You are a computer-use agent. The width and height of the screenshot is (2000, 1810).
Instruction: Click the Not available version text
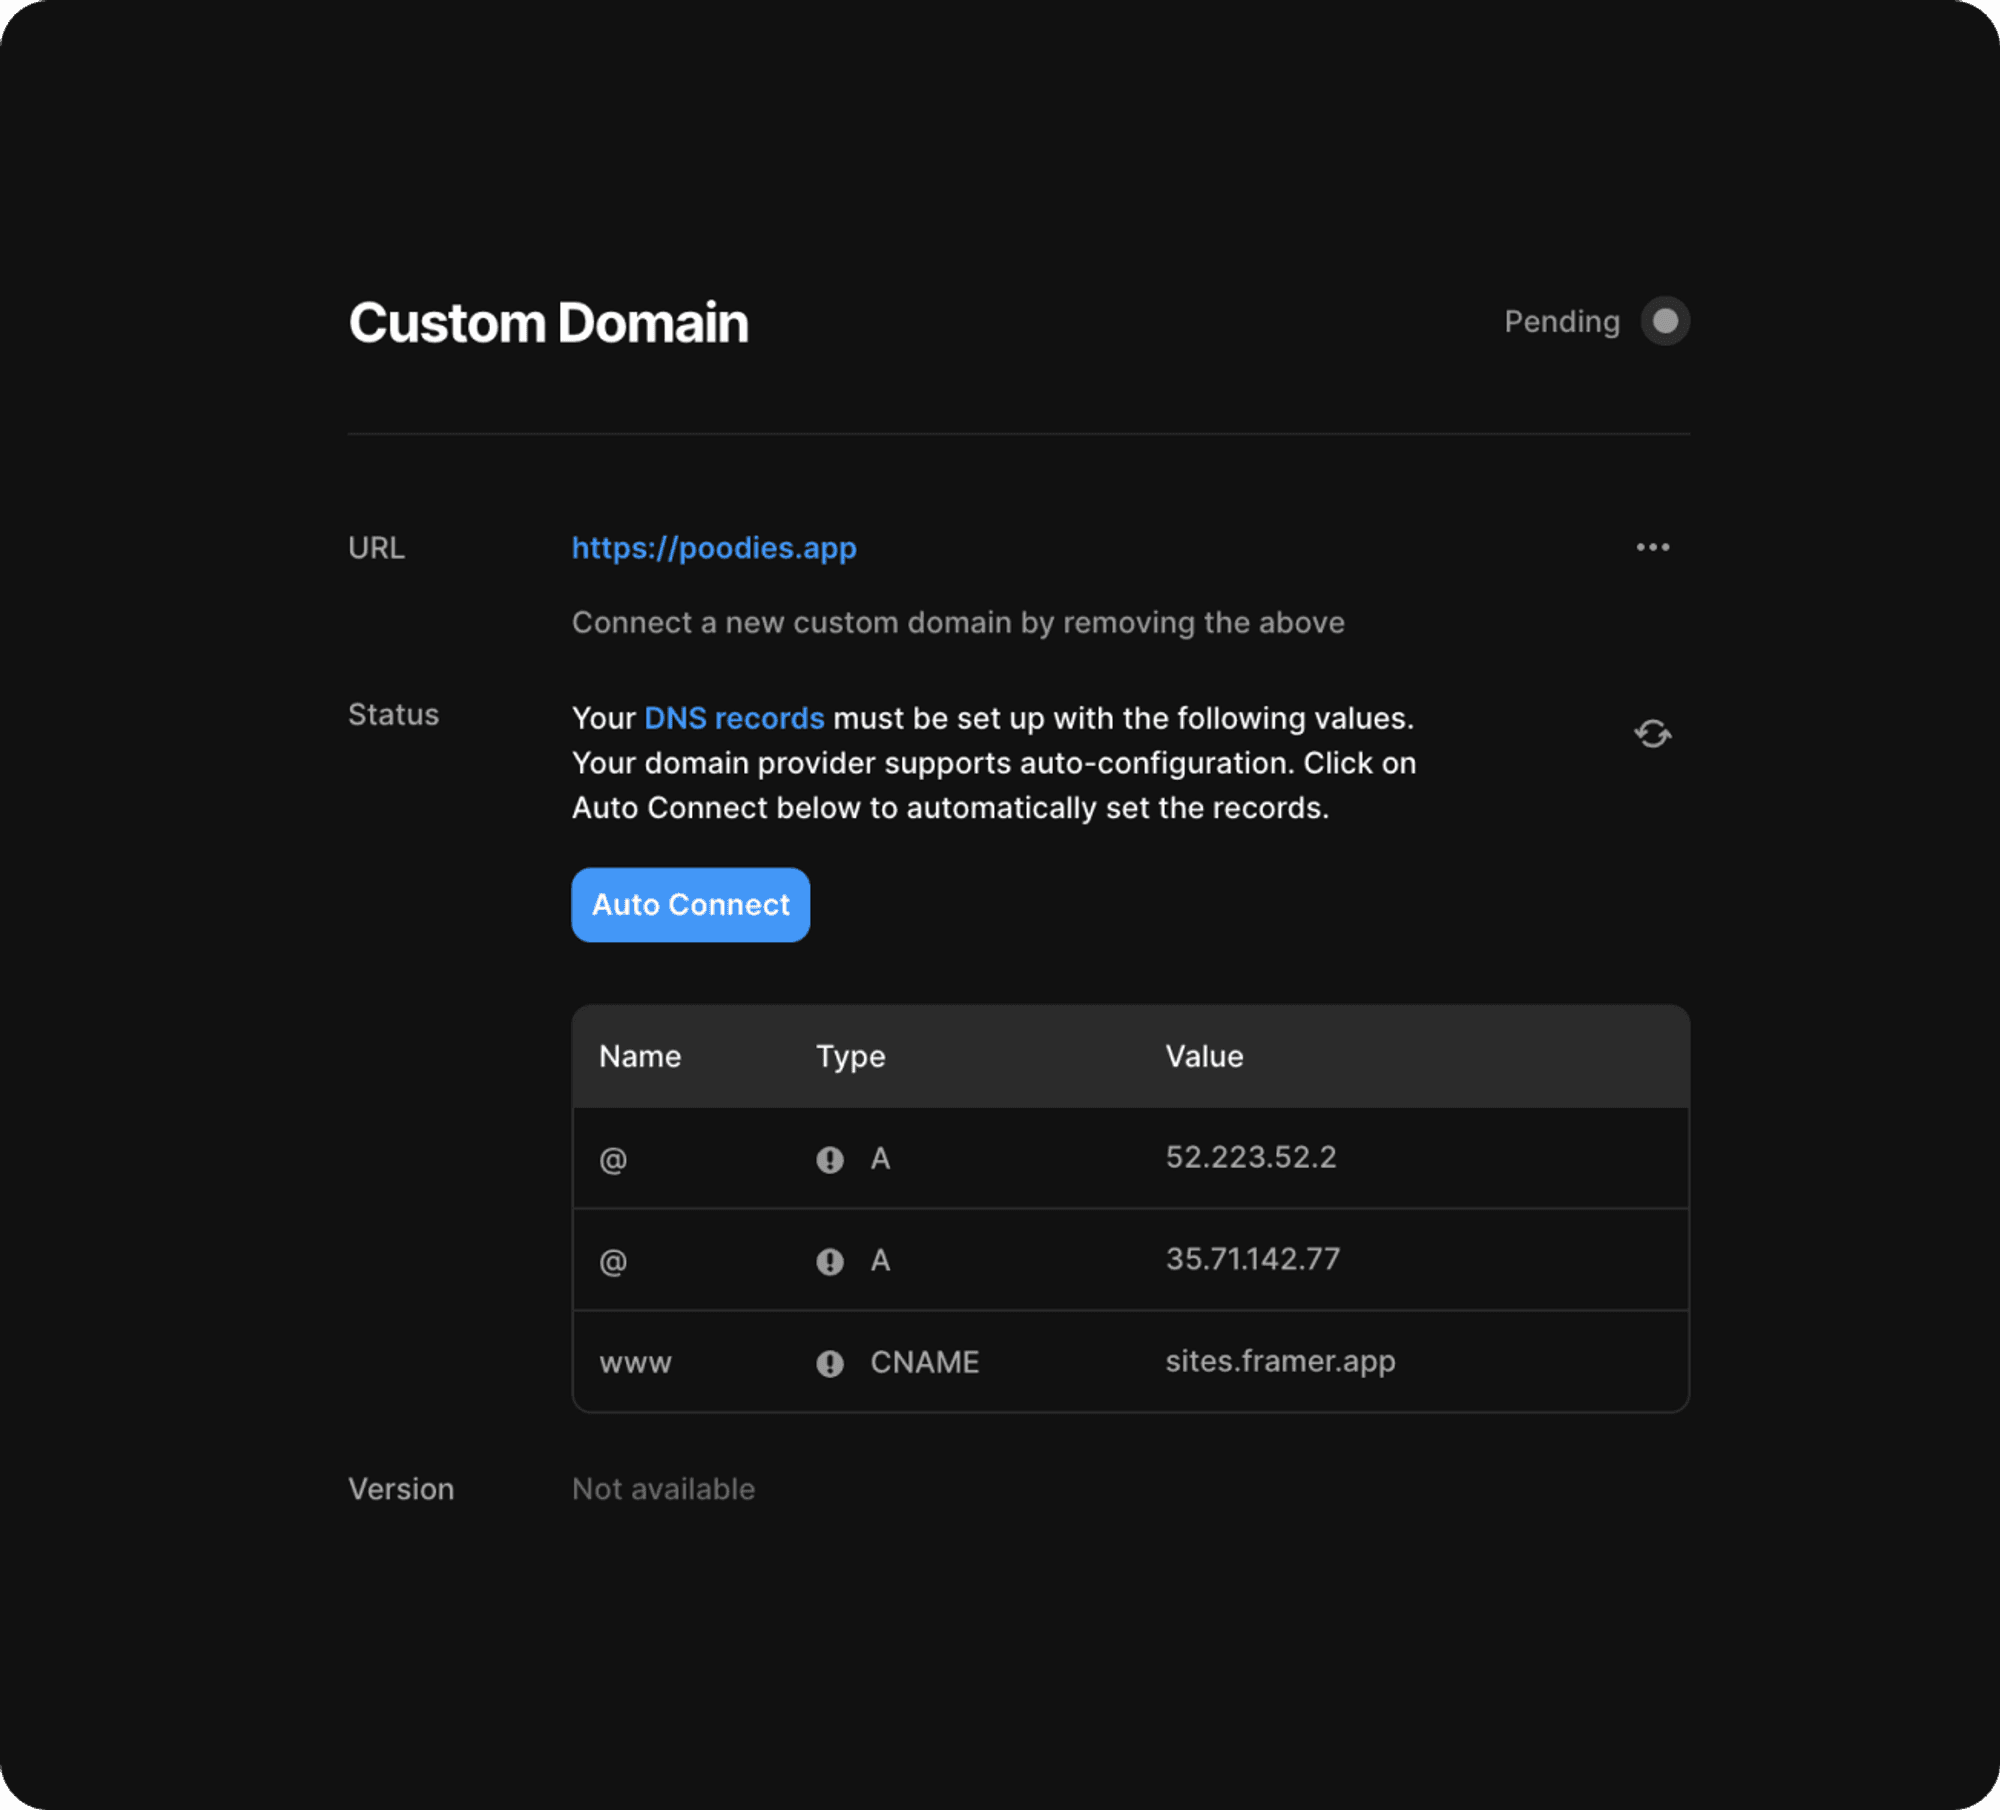click(663, 1489)
